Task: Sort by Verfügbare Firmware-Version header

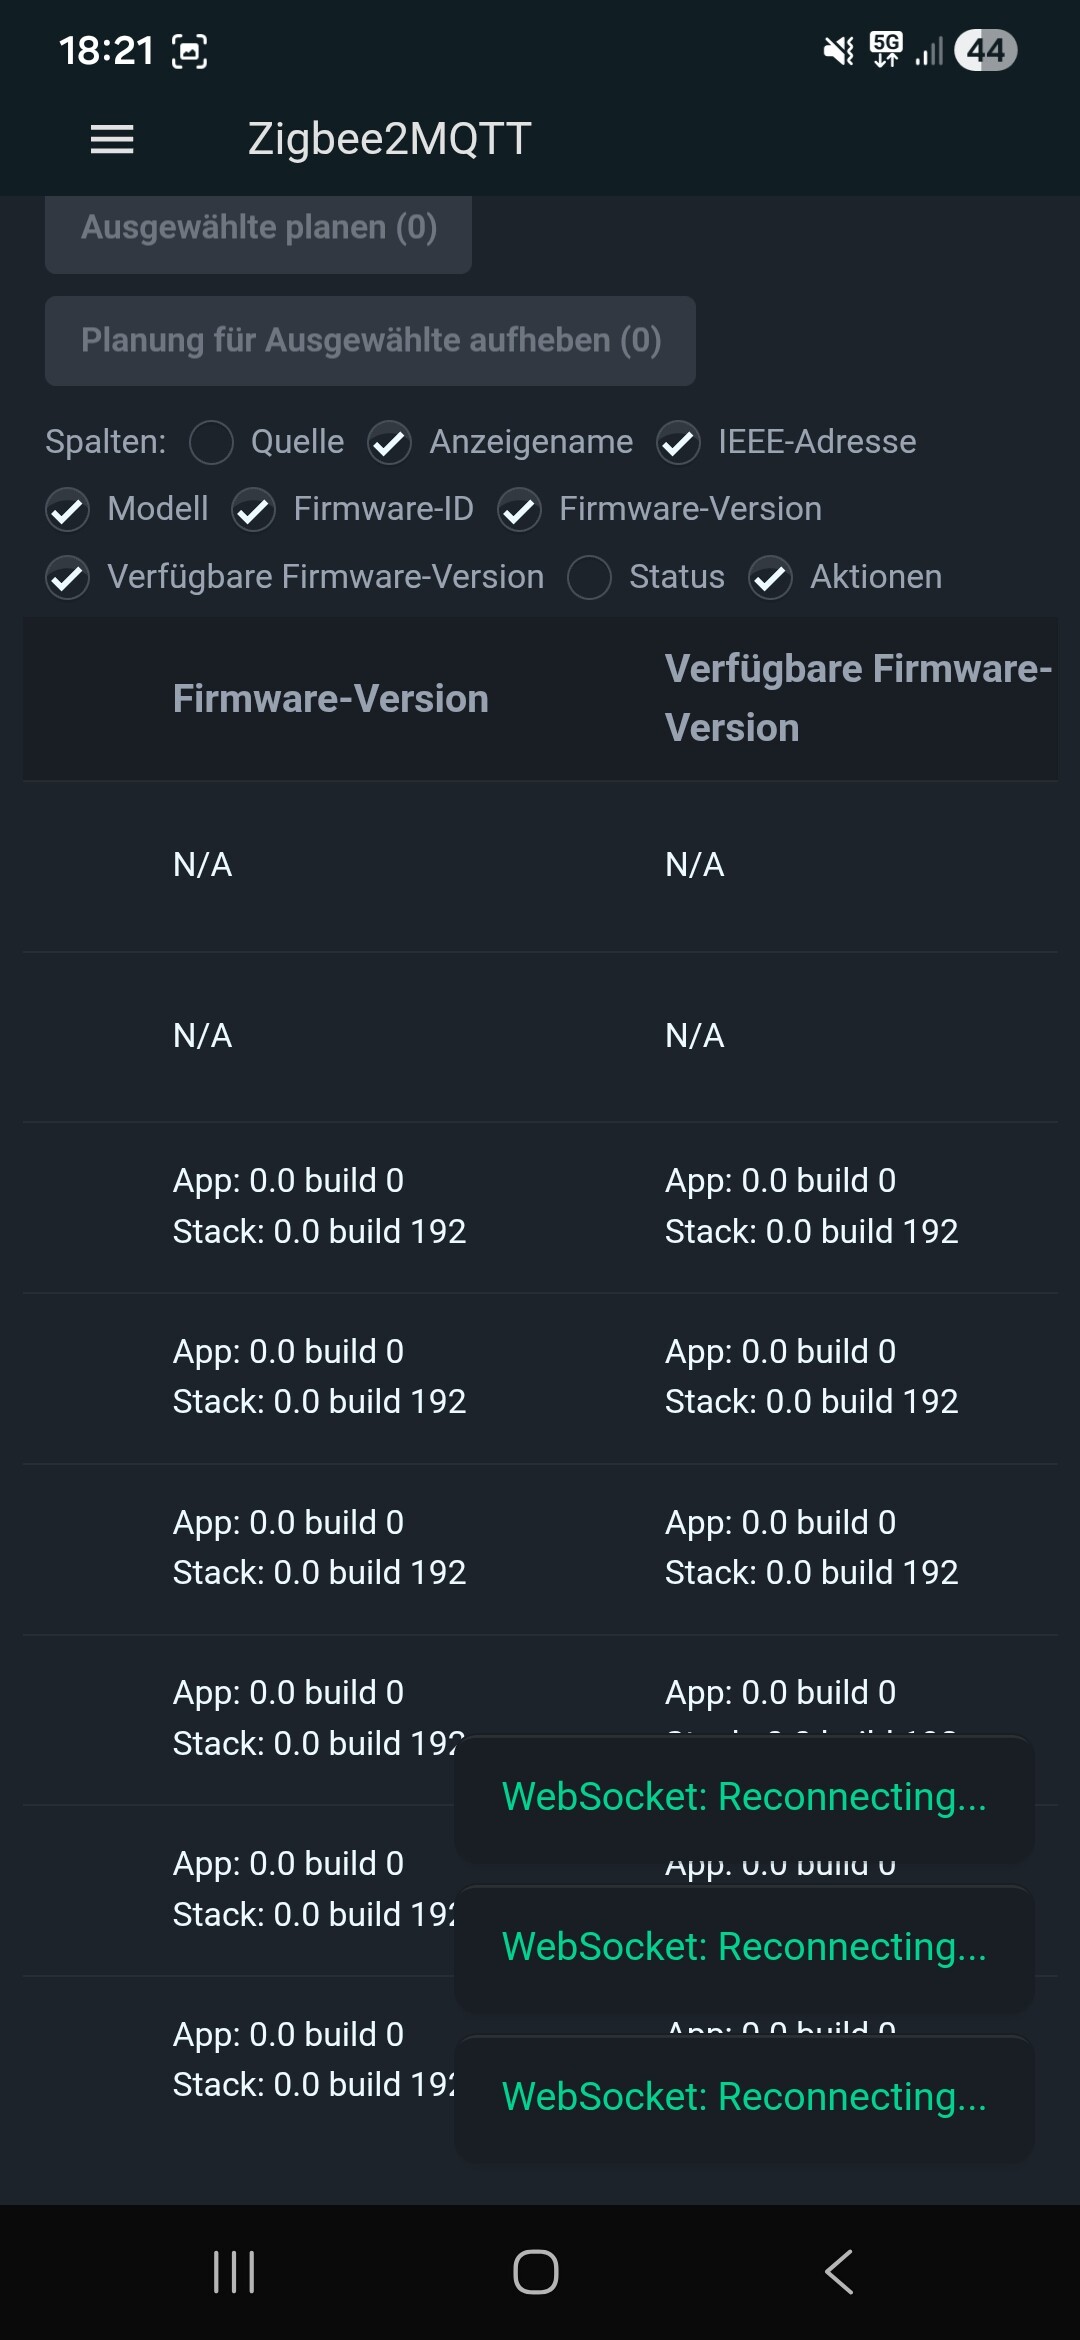Action: point(857,698)
